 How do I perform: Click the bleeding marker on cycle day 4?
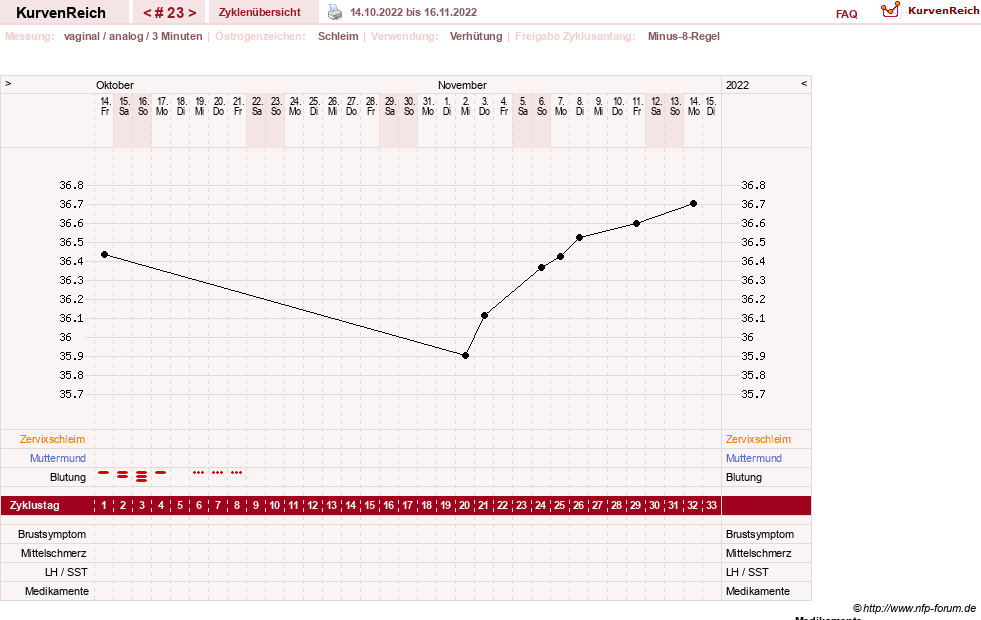point(161,472)
